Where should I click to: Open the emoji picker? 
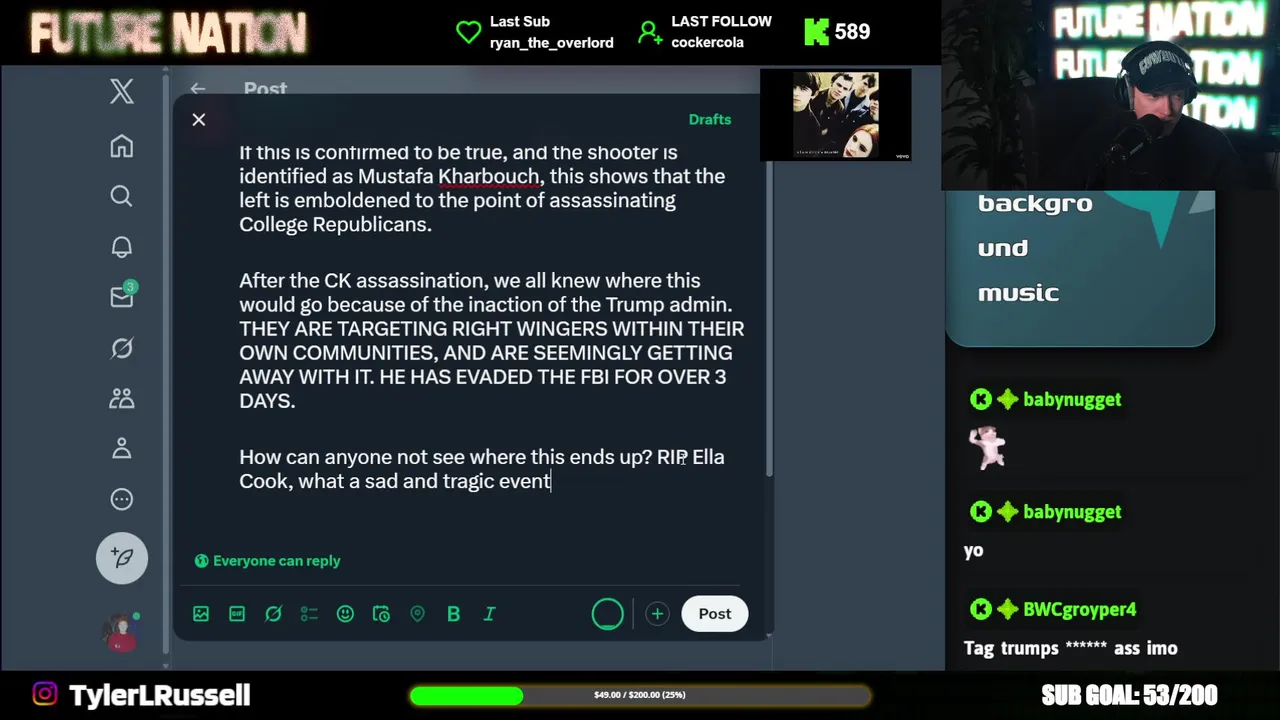coord(345,614)
